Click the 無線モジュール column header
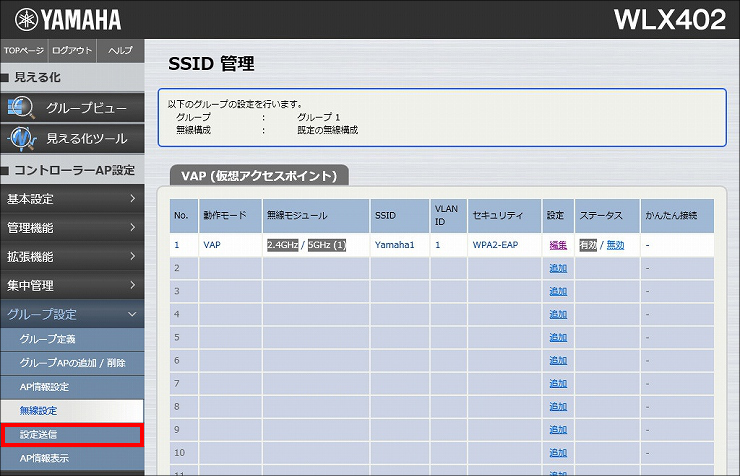 [x=316, y=216]
